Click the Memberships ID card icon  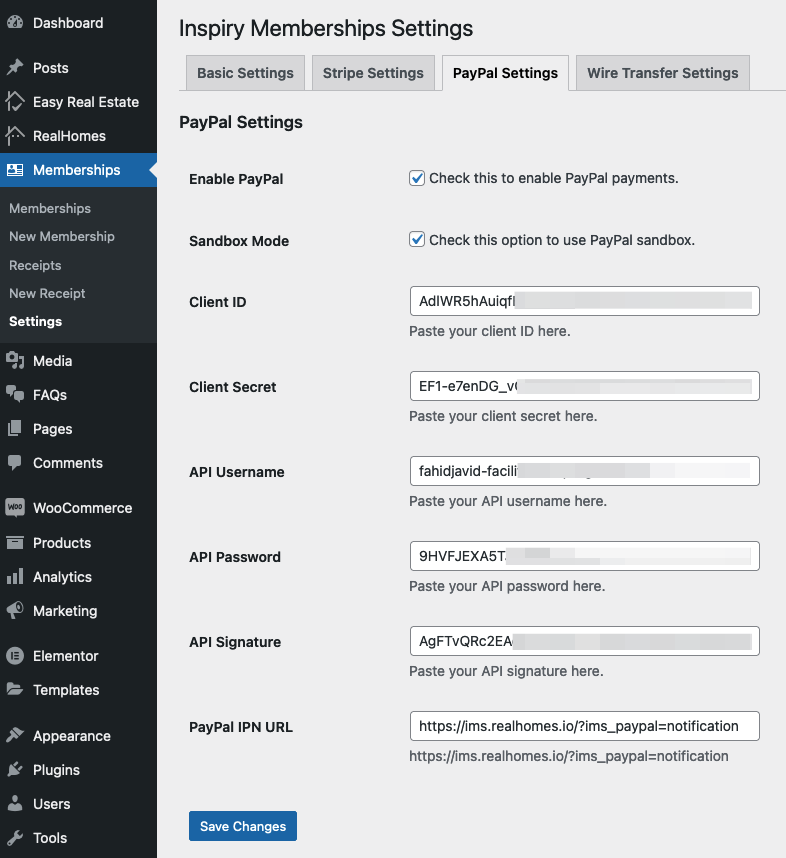(x=15, y=170)
